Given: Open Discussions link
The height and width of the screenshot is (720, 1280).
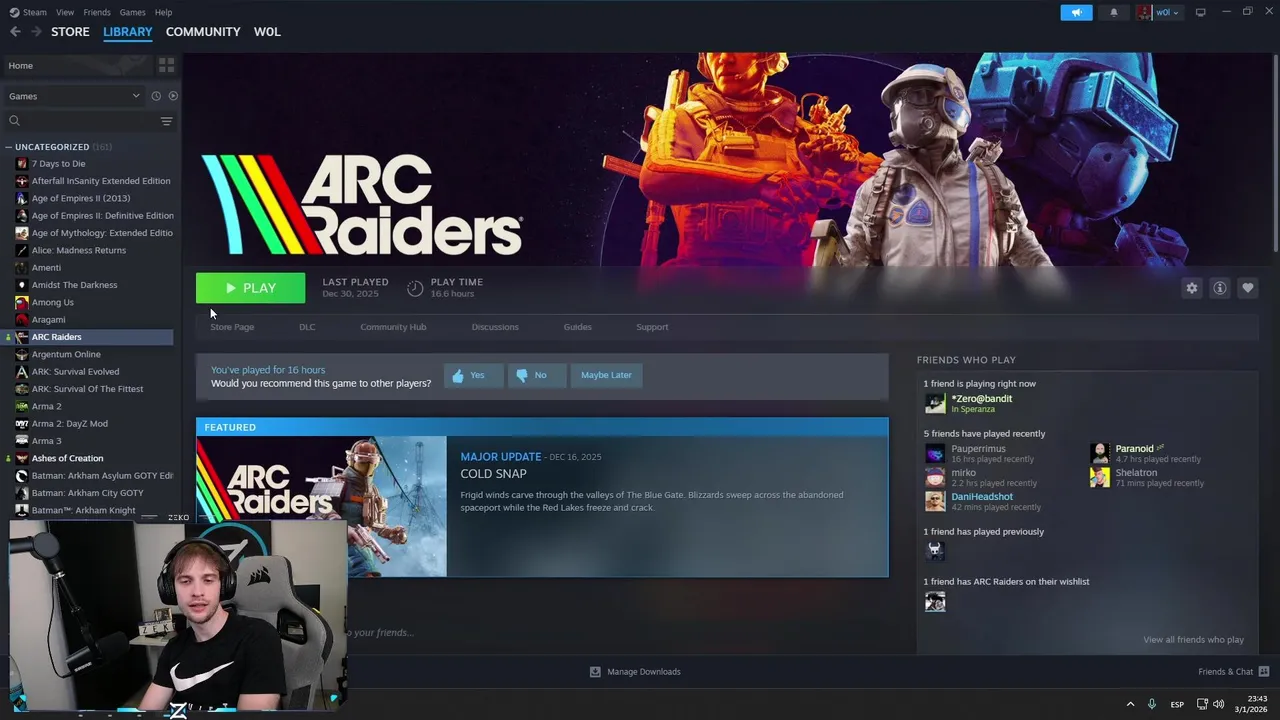Looking at the screenshot, I should click(495, 327).
